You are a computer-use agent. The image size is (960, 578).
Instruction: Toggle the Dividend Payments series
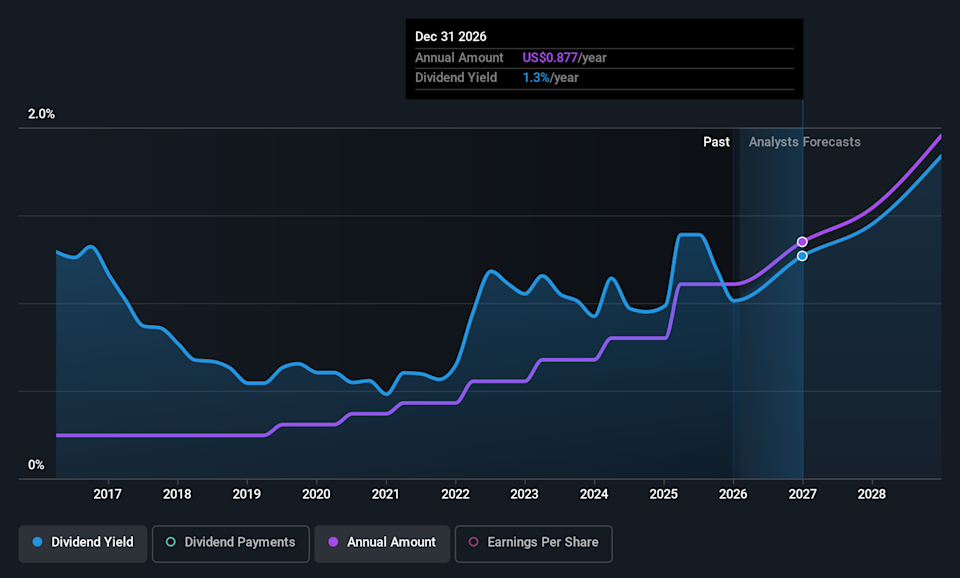click(230, 543)
